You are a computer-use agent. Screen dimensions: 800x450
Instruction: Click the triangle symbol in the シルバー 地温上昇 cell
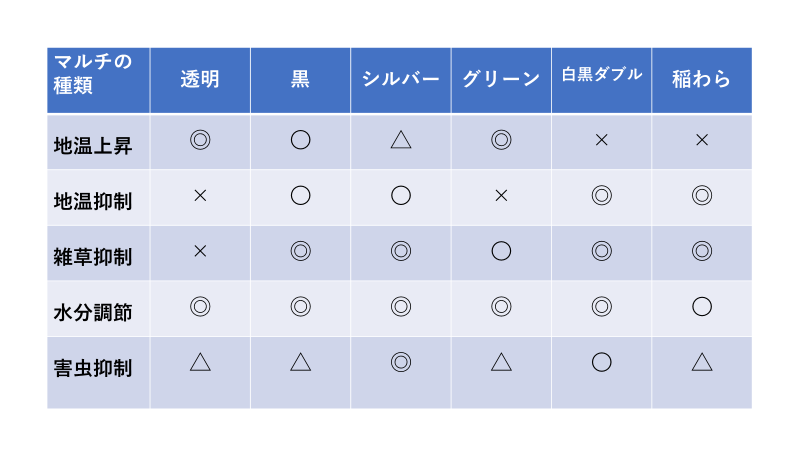pos(401,140)
